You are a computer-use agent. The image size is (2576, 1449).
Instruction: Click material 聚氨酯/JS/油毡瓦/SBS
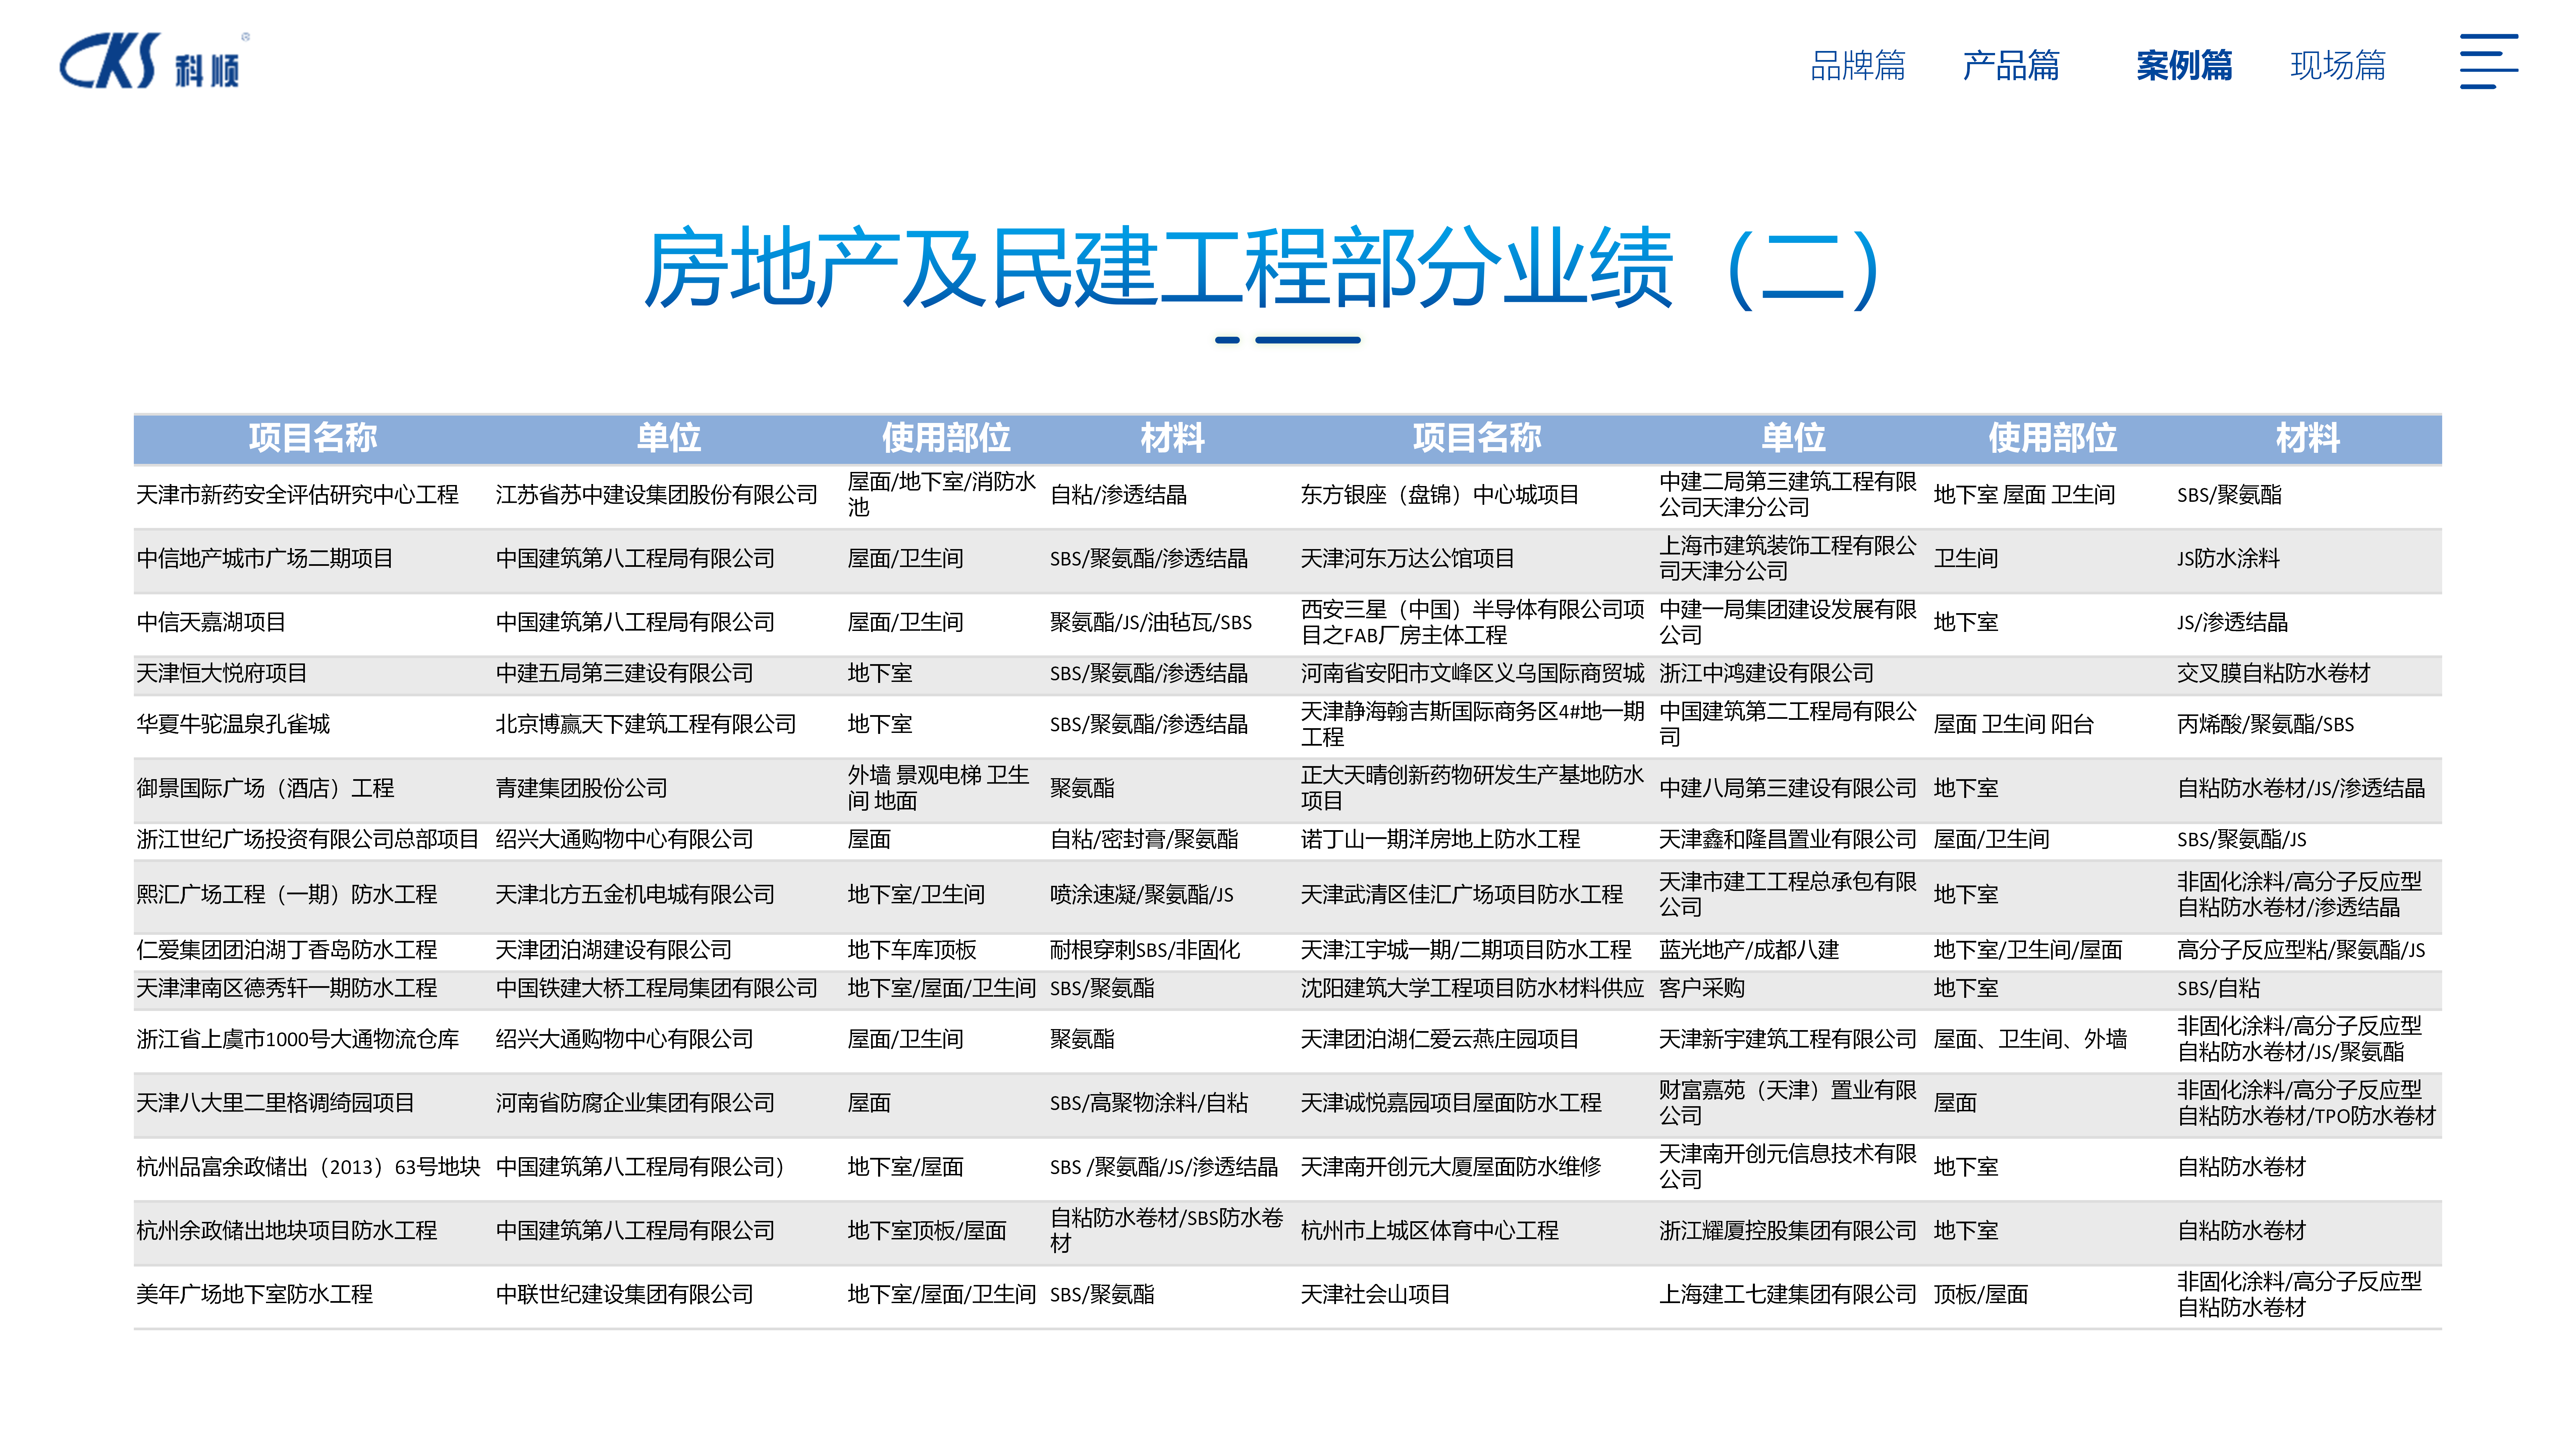click(x=1151, y=623)
